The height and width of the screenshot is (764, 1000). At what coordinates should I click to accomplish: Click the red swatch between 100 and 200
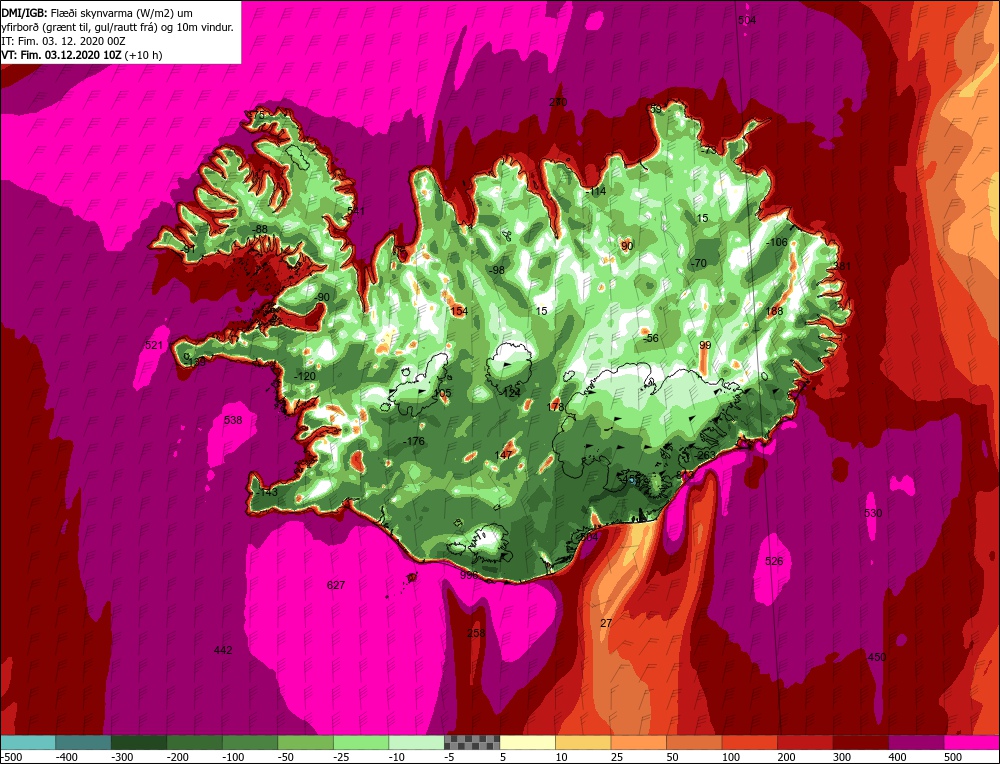point(749,742)
